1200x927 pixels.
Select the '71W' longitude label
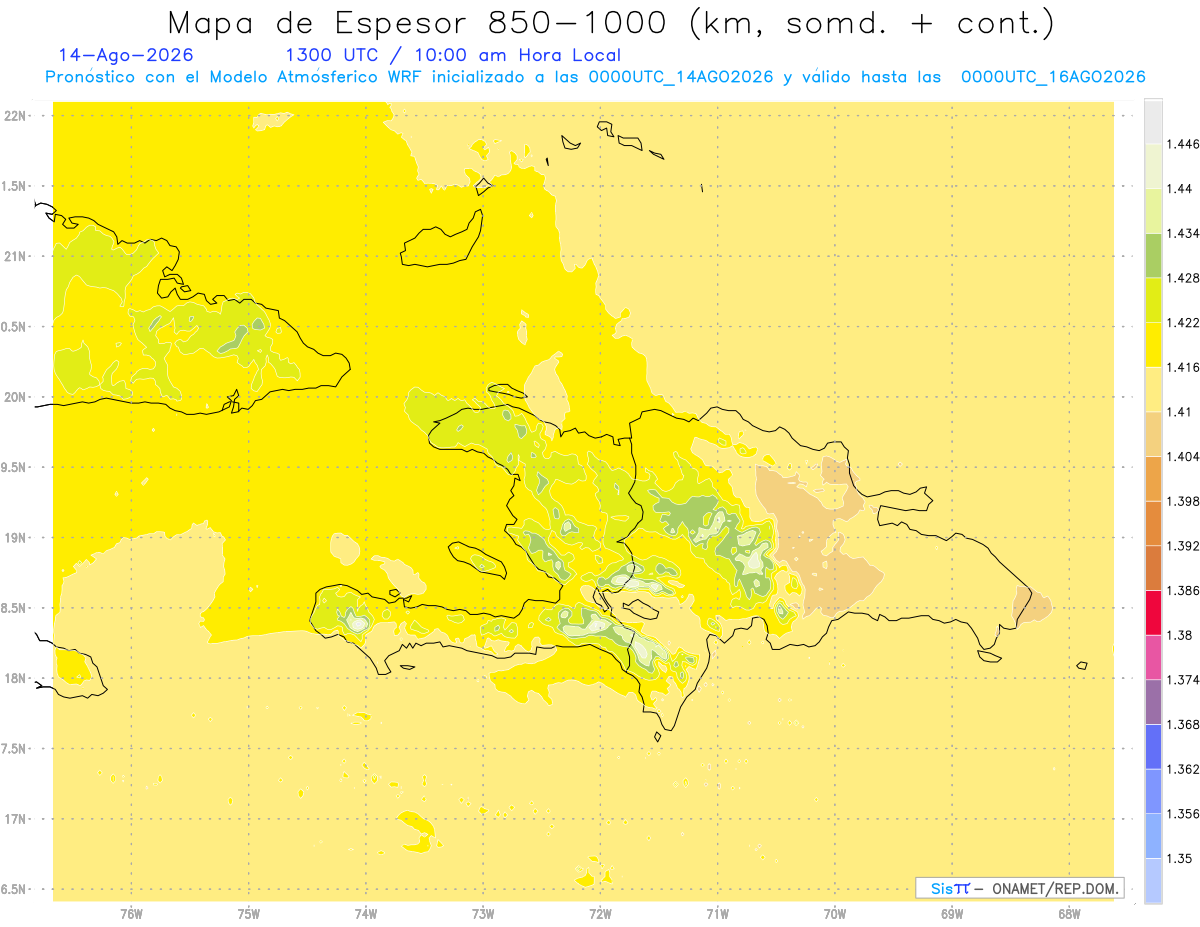pos(717,913)
